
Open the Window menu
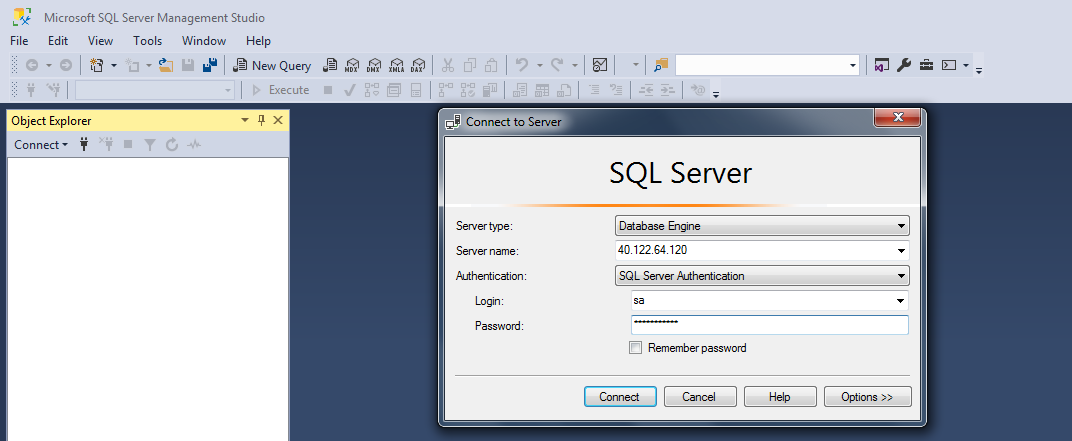tap(204, 41)
